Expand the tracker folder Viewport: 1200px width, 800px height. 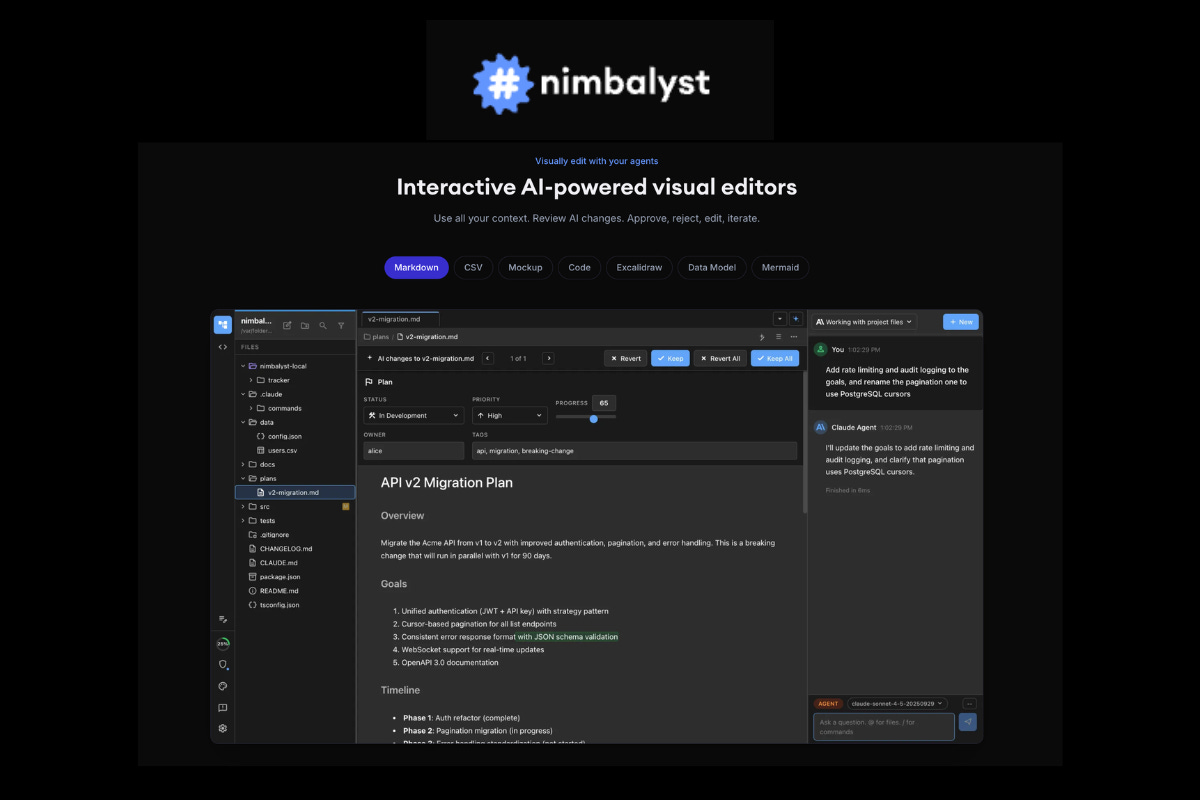[x=251, y=380]
